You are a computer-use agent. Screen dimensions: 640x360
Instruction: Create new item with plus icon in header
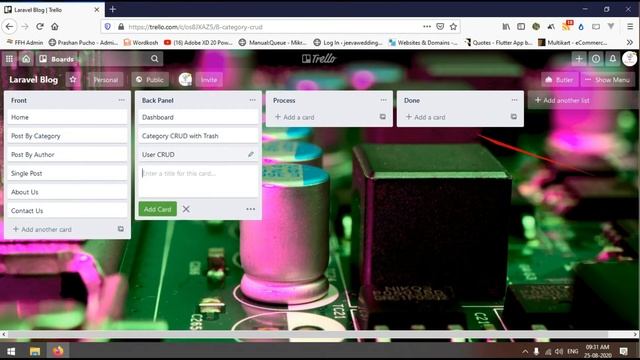[578, 59]
